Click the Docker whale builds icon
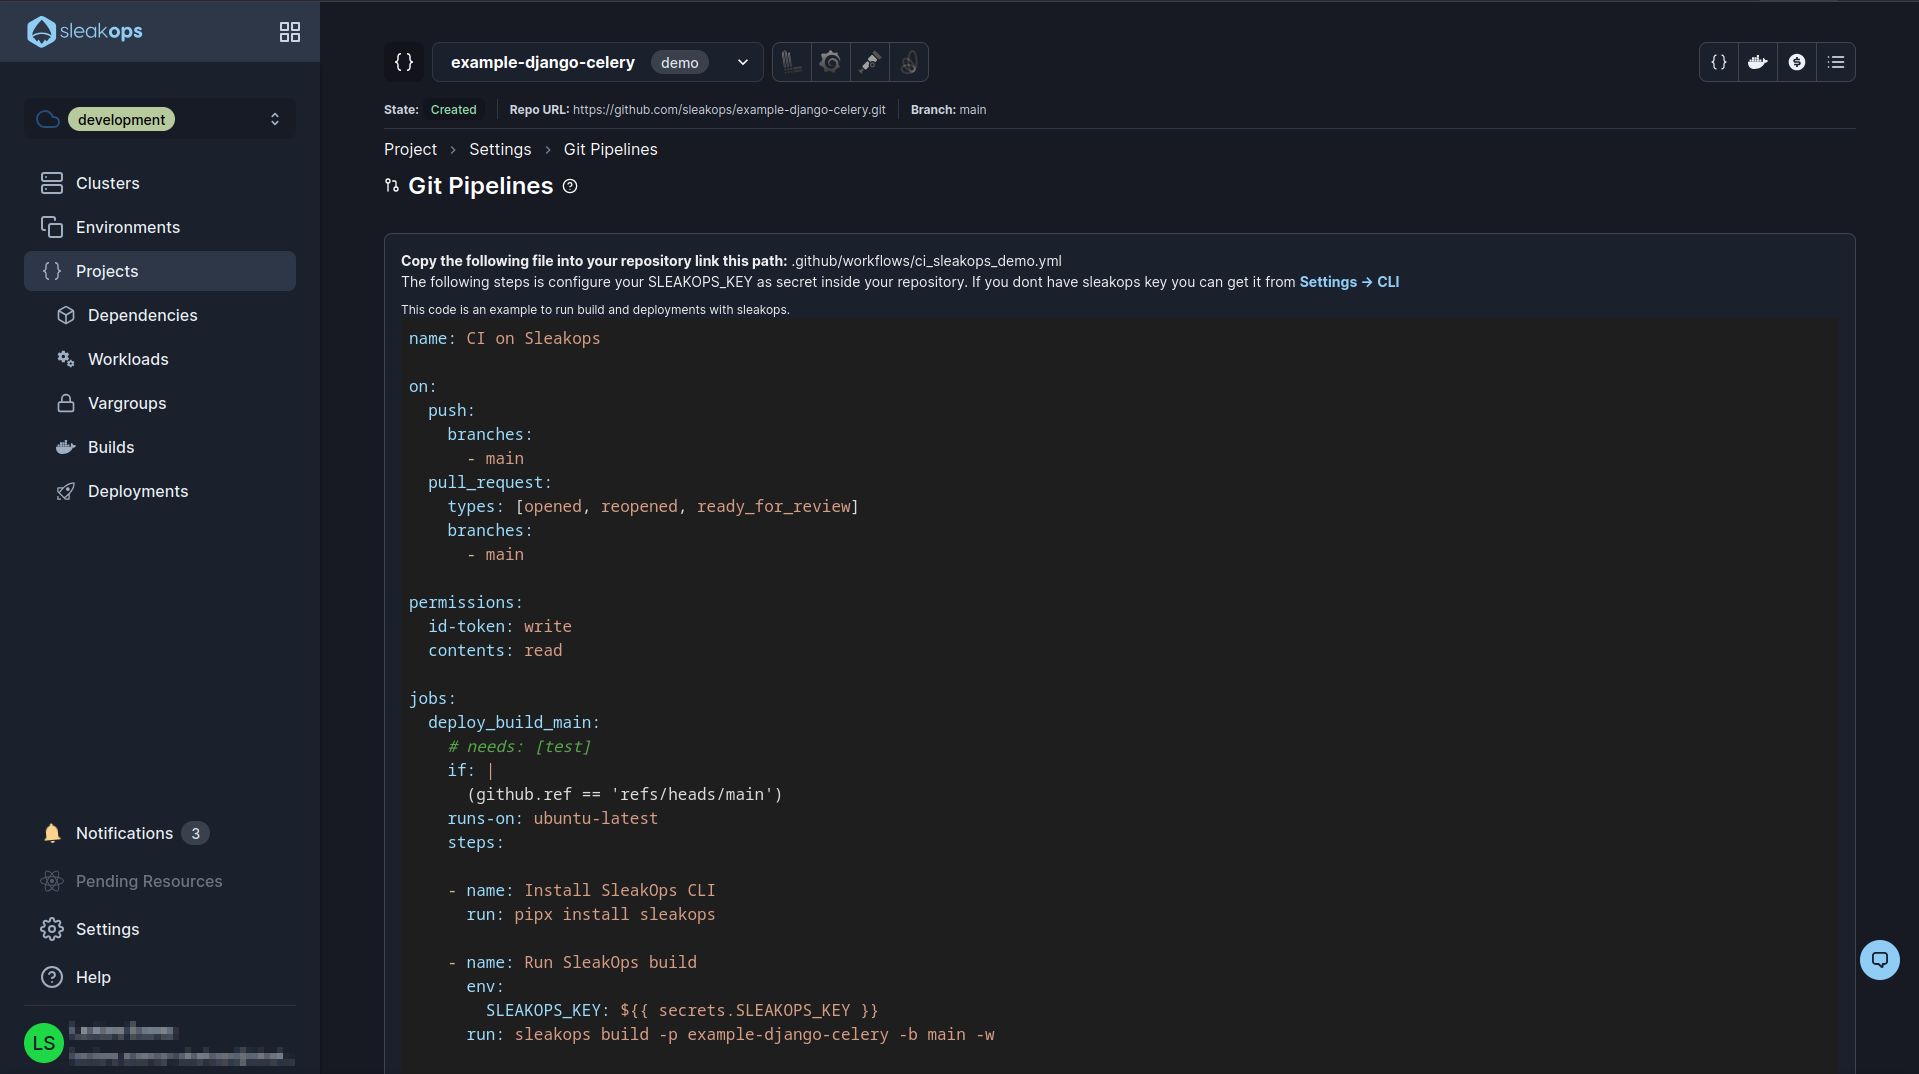Viewport: 1919px width, 1074px height. pyautogui.click(x=1758, y=62)
